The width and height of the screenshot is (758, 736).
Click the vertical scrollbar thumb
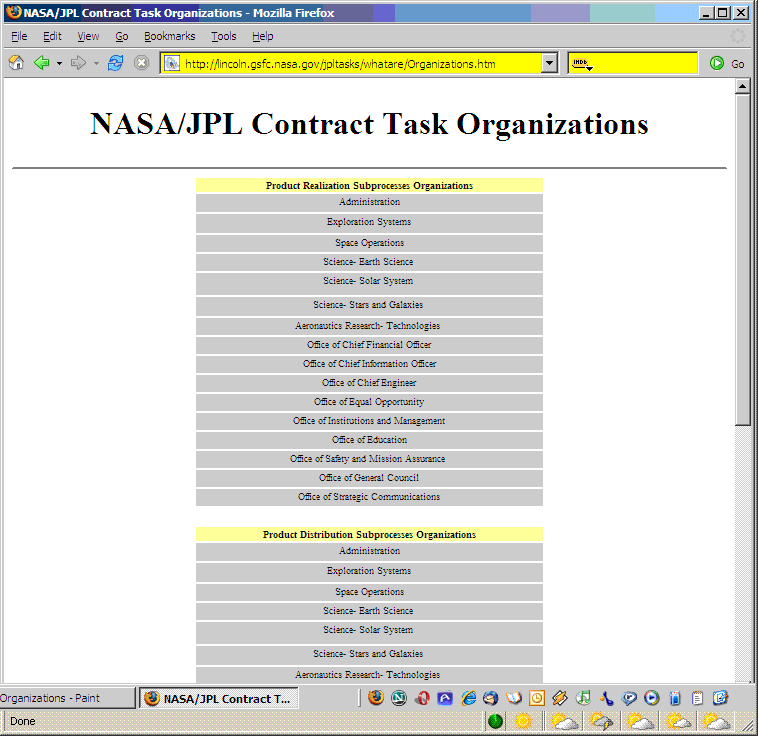[x=743, y=260]
